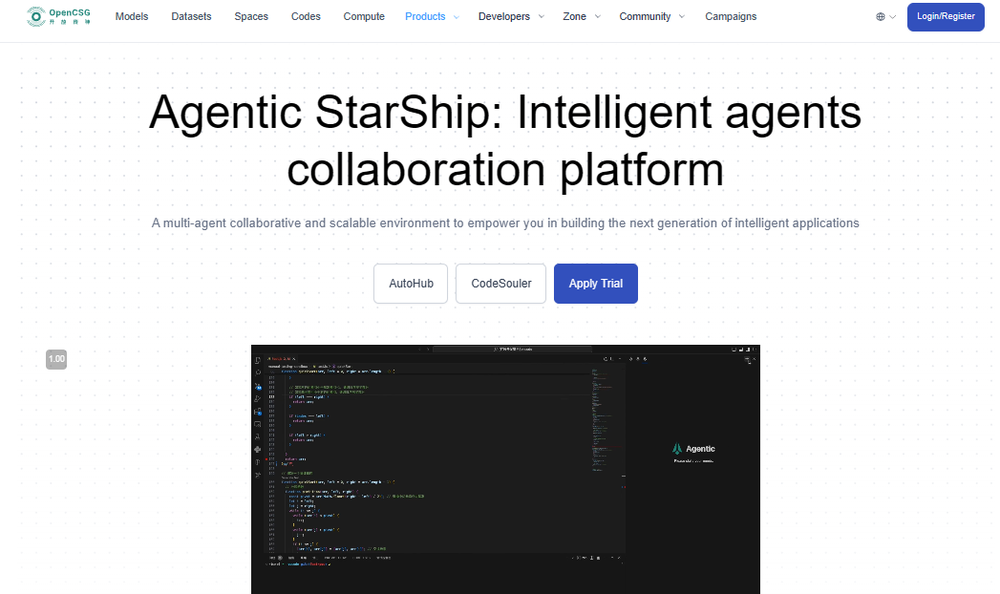This screenshot has width=1000, height=594.
Task: Click the Apply Trial button
Action: pyautogui.click(x=596, y=283)
